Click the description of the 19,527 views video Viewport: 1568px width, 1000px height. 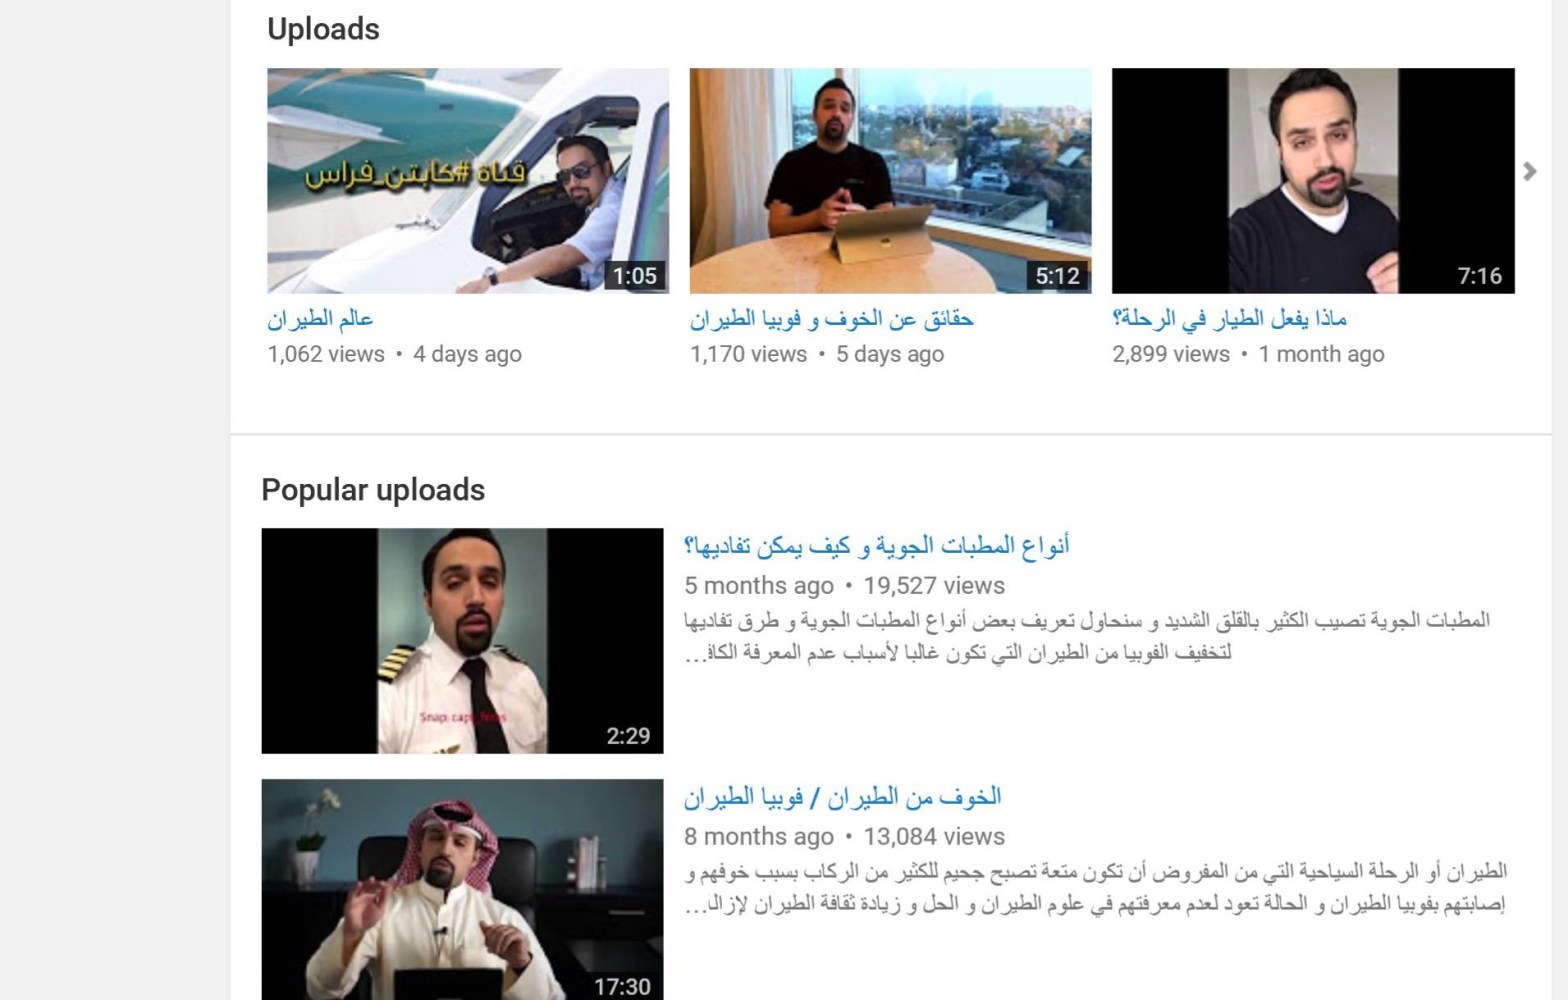point(1087,636)
